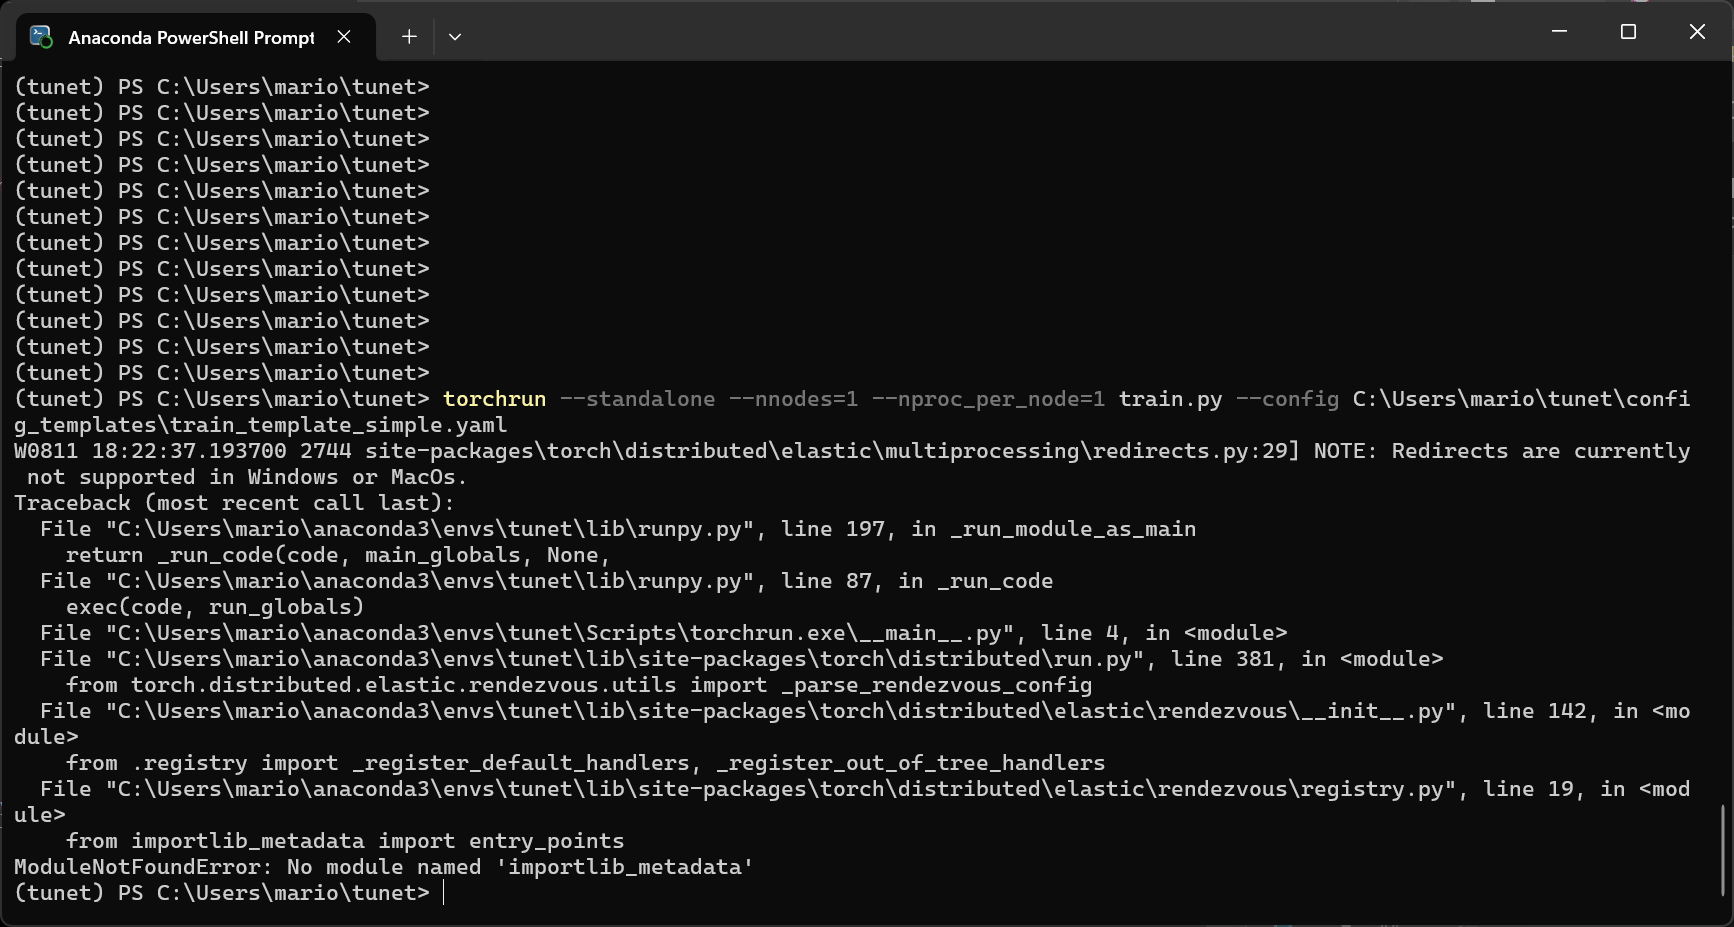
Task: Minimize the terminal window
Action: [1559, 32]
